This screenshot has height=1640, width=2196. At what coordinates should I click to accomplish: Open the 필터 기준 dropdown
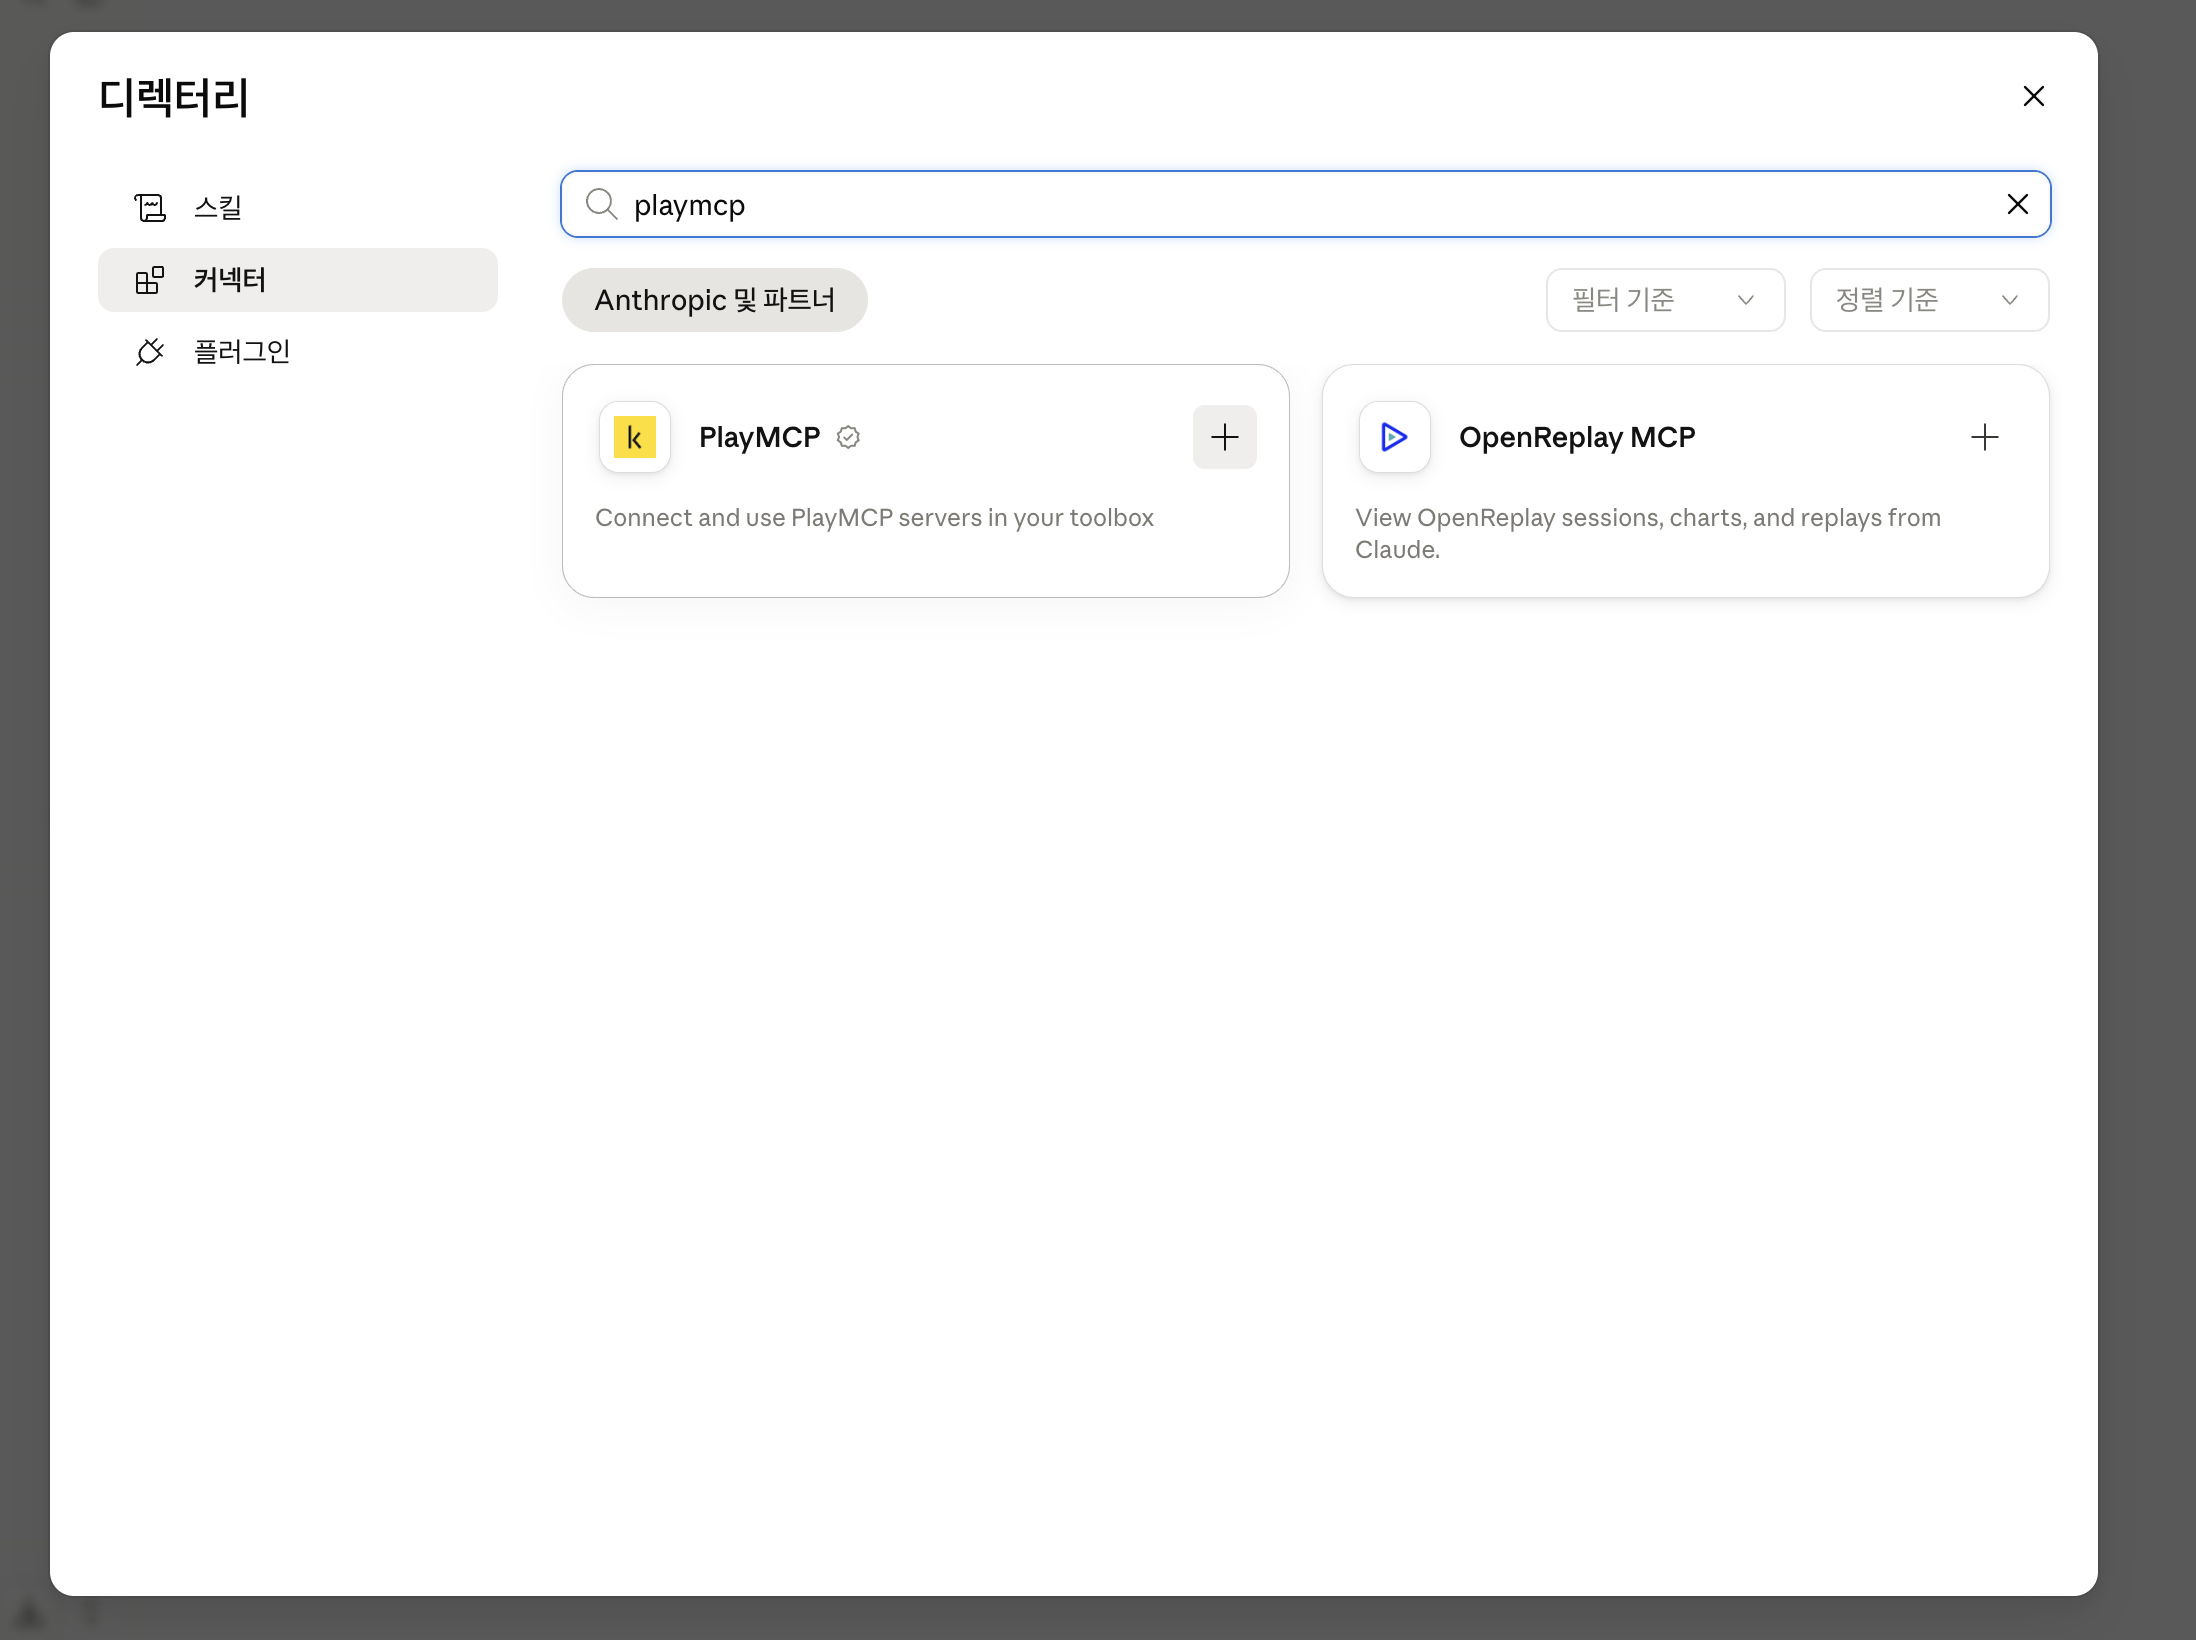[1665, 300]
